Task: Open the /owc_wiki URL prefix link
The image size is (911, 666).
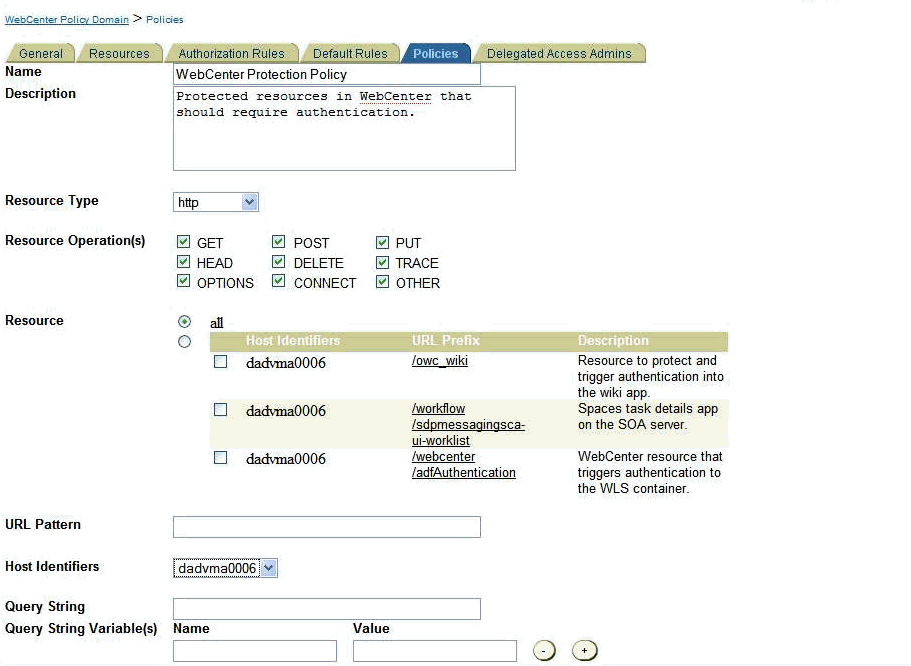Action: [x=440, y=360]
